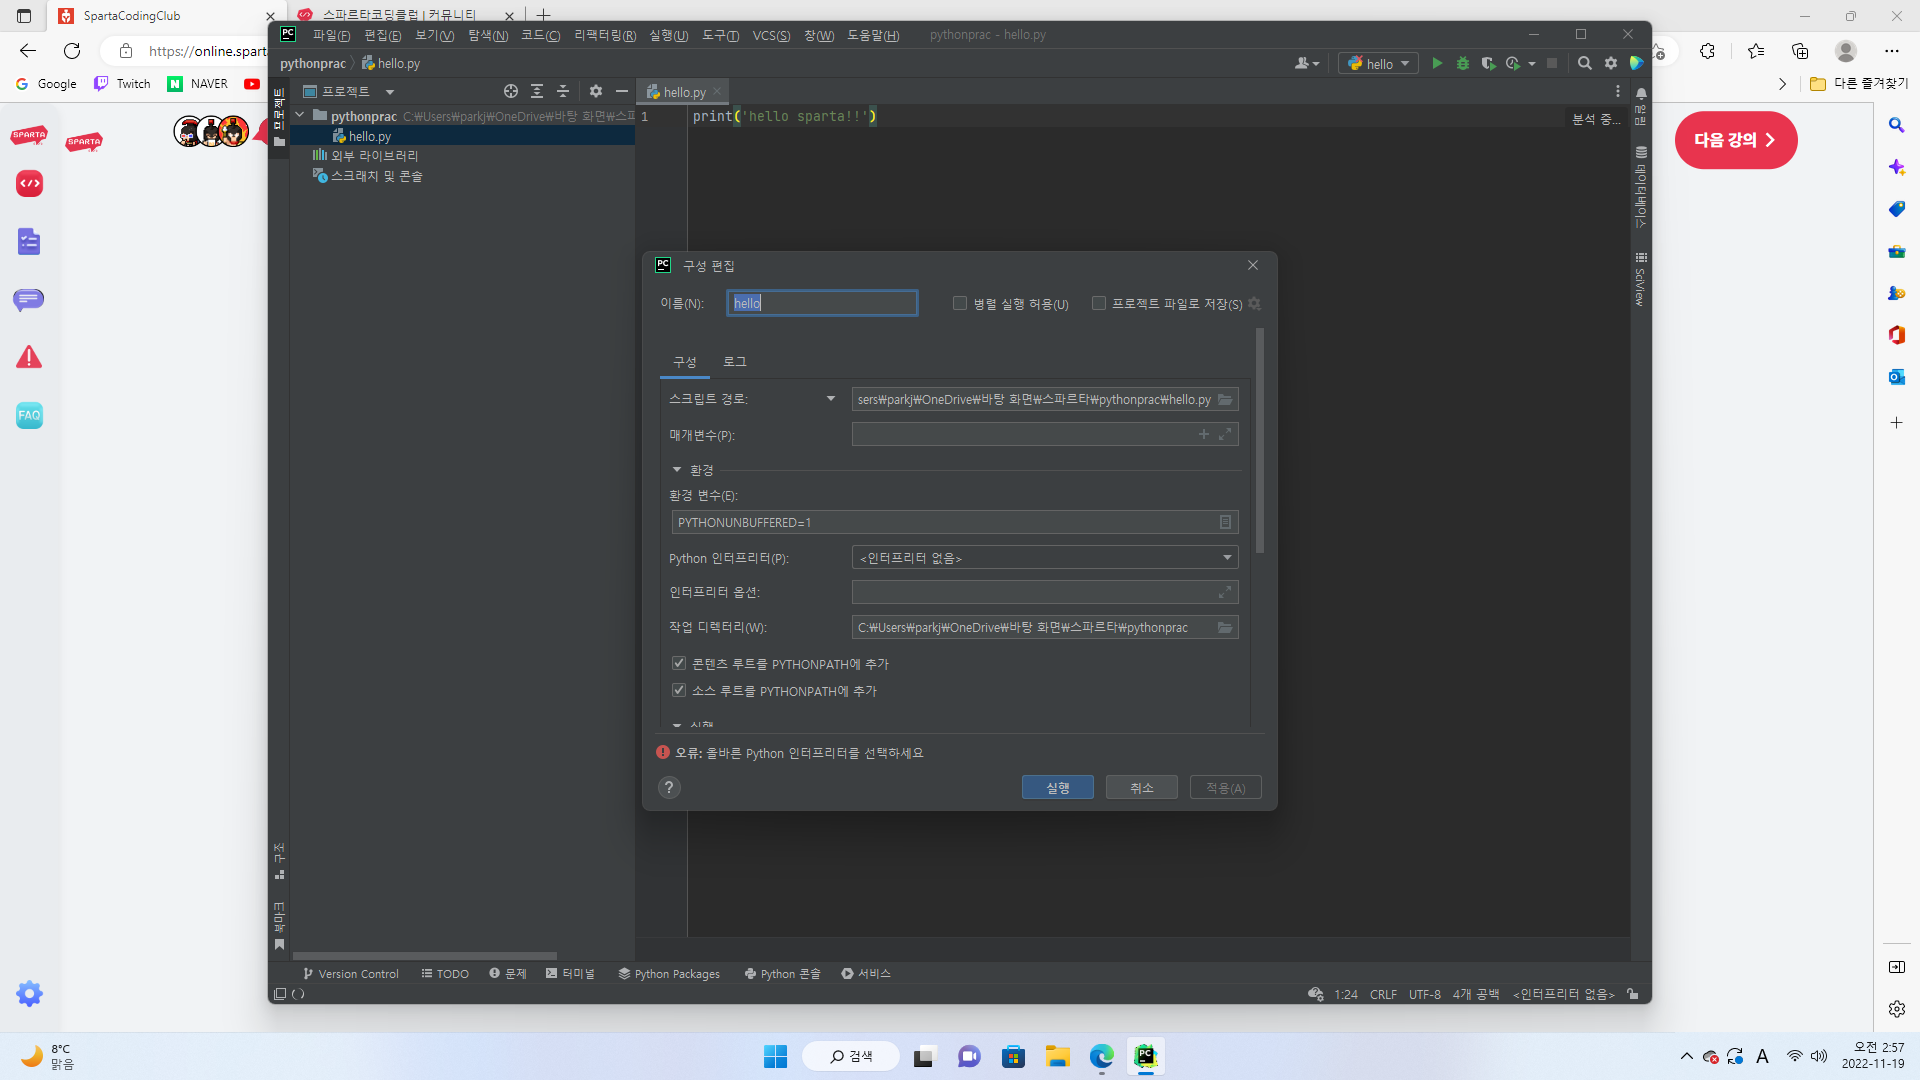
Task: Expand the parameters field
Action: tap(1225, 434)
